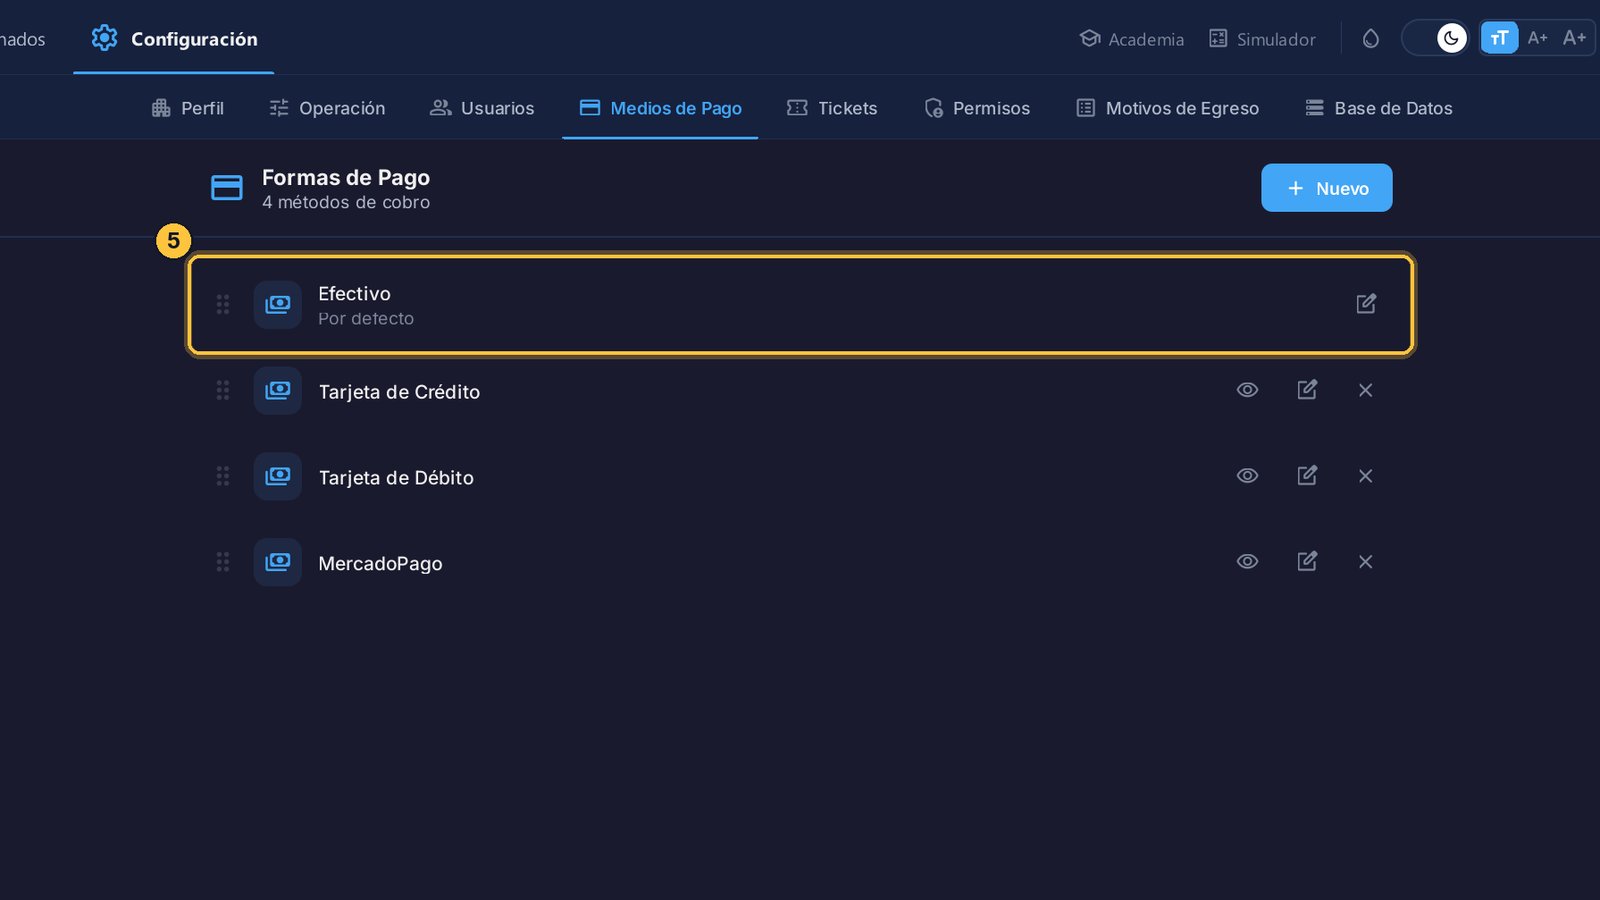Screen dimensions: 1600x900
Task: Click the Tarjeta de Crédito drag handle
Action: click(x=223, y=390)
